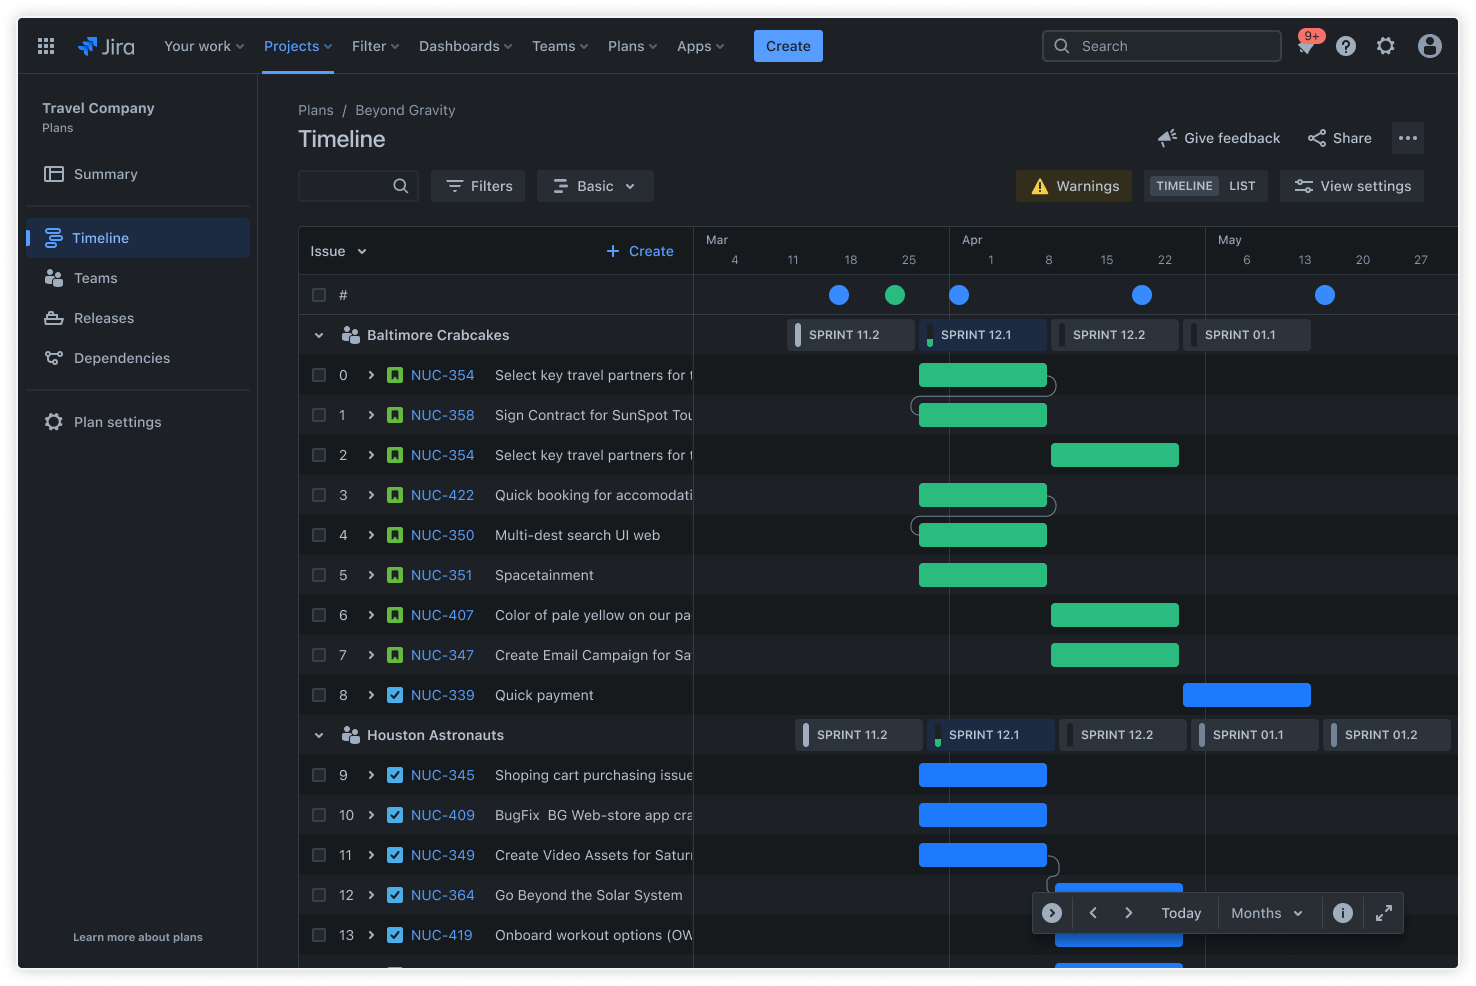This screenshot has width=1476, height=986.
Task: Click the Share icon
Action: coord(1316,138)
